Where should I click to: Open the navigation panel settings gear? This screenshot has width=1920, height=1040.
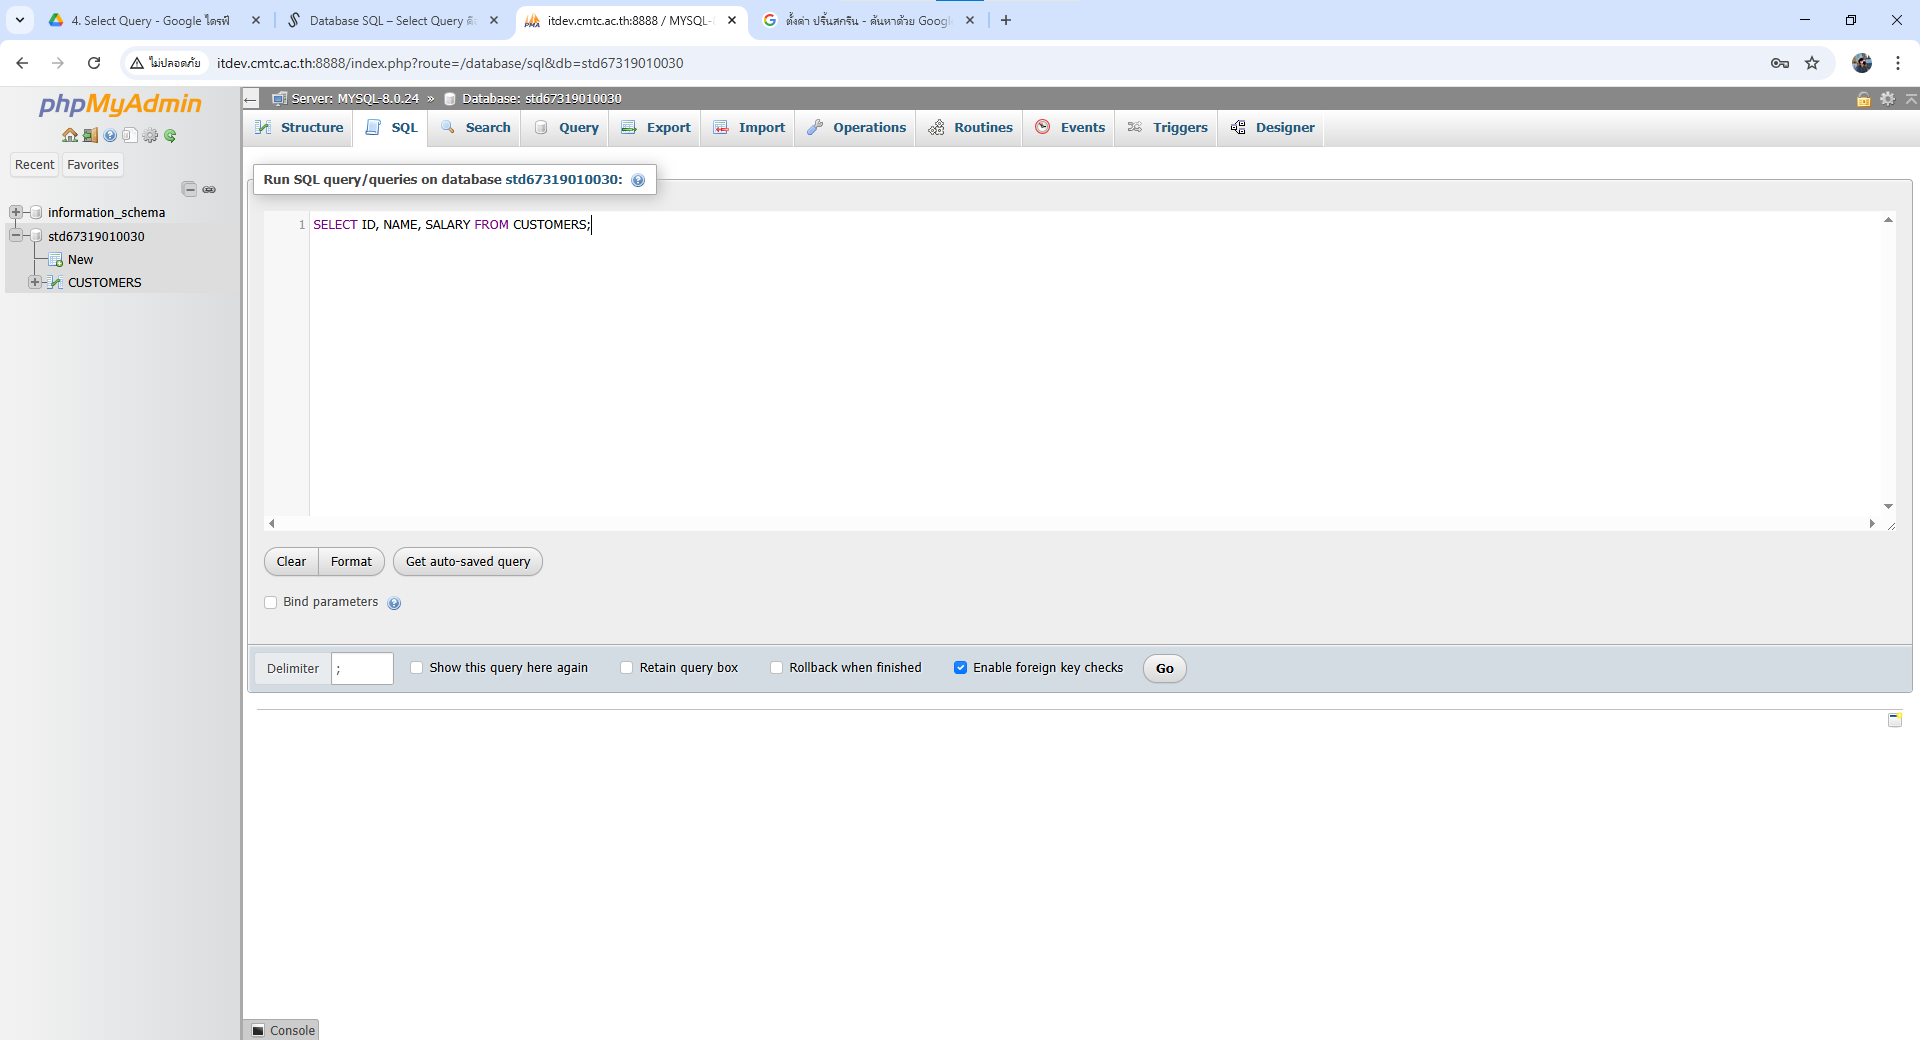pos(150,136)
